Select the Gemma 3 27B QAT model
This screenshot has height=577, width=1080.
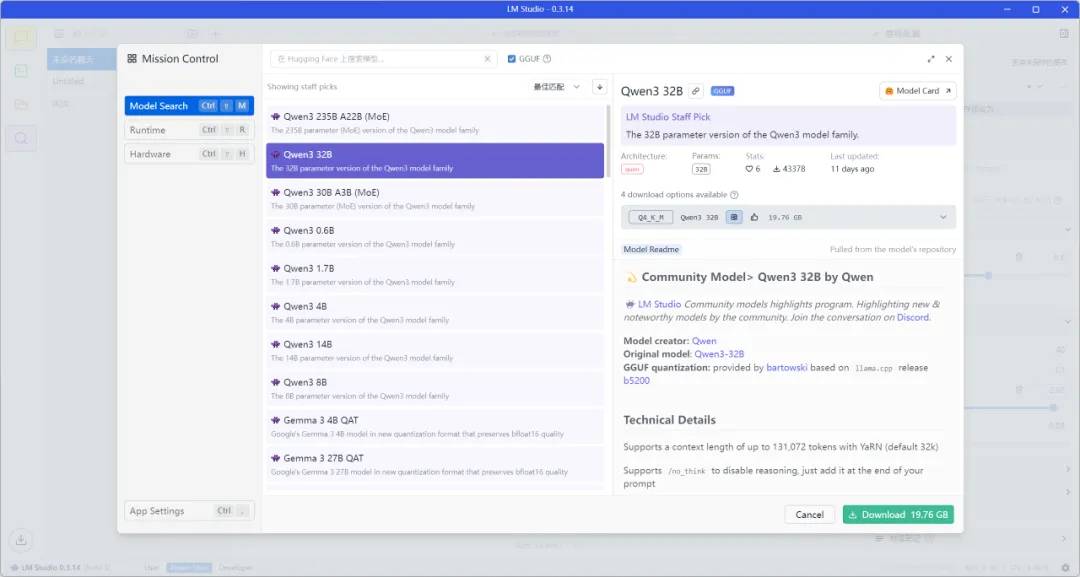click(435, 464)
